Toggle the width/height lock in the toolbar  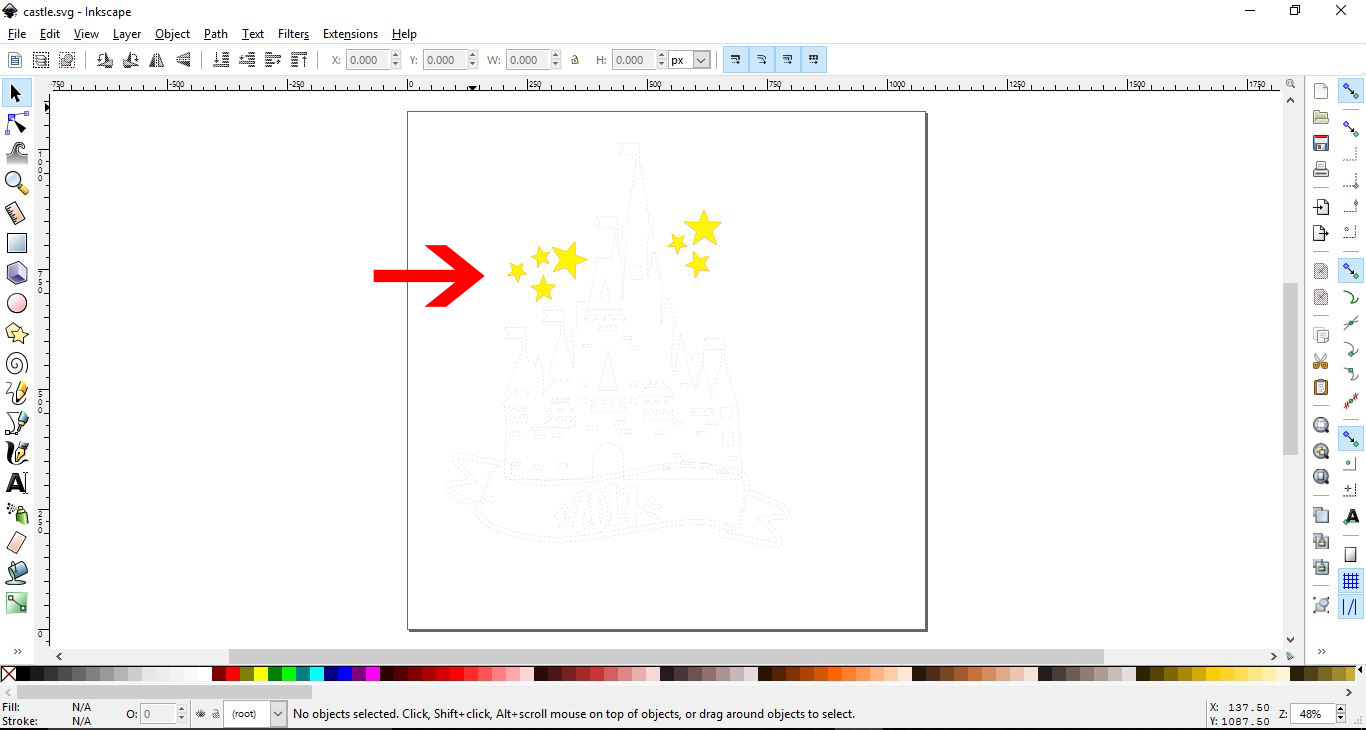pos(575,59)
